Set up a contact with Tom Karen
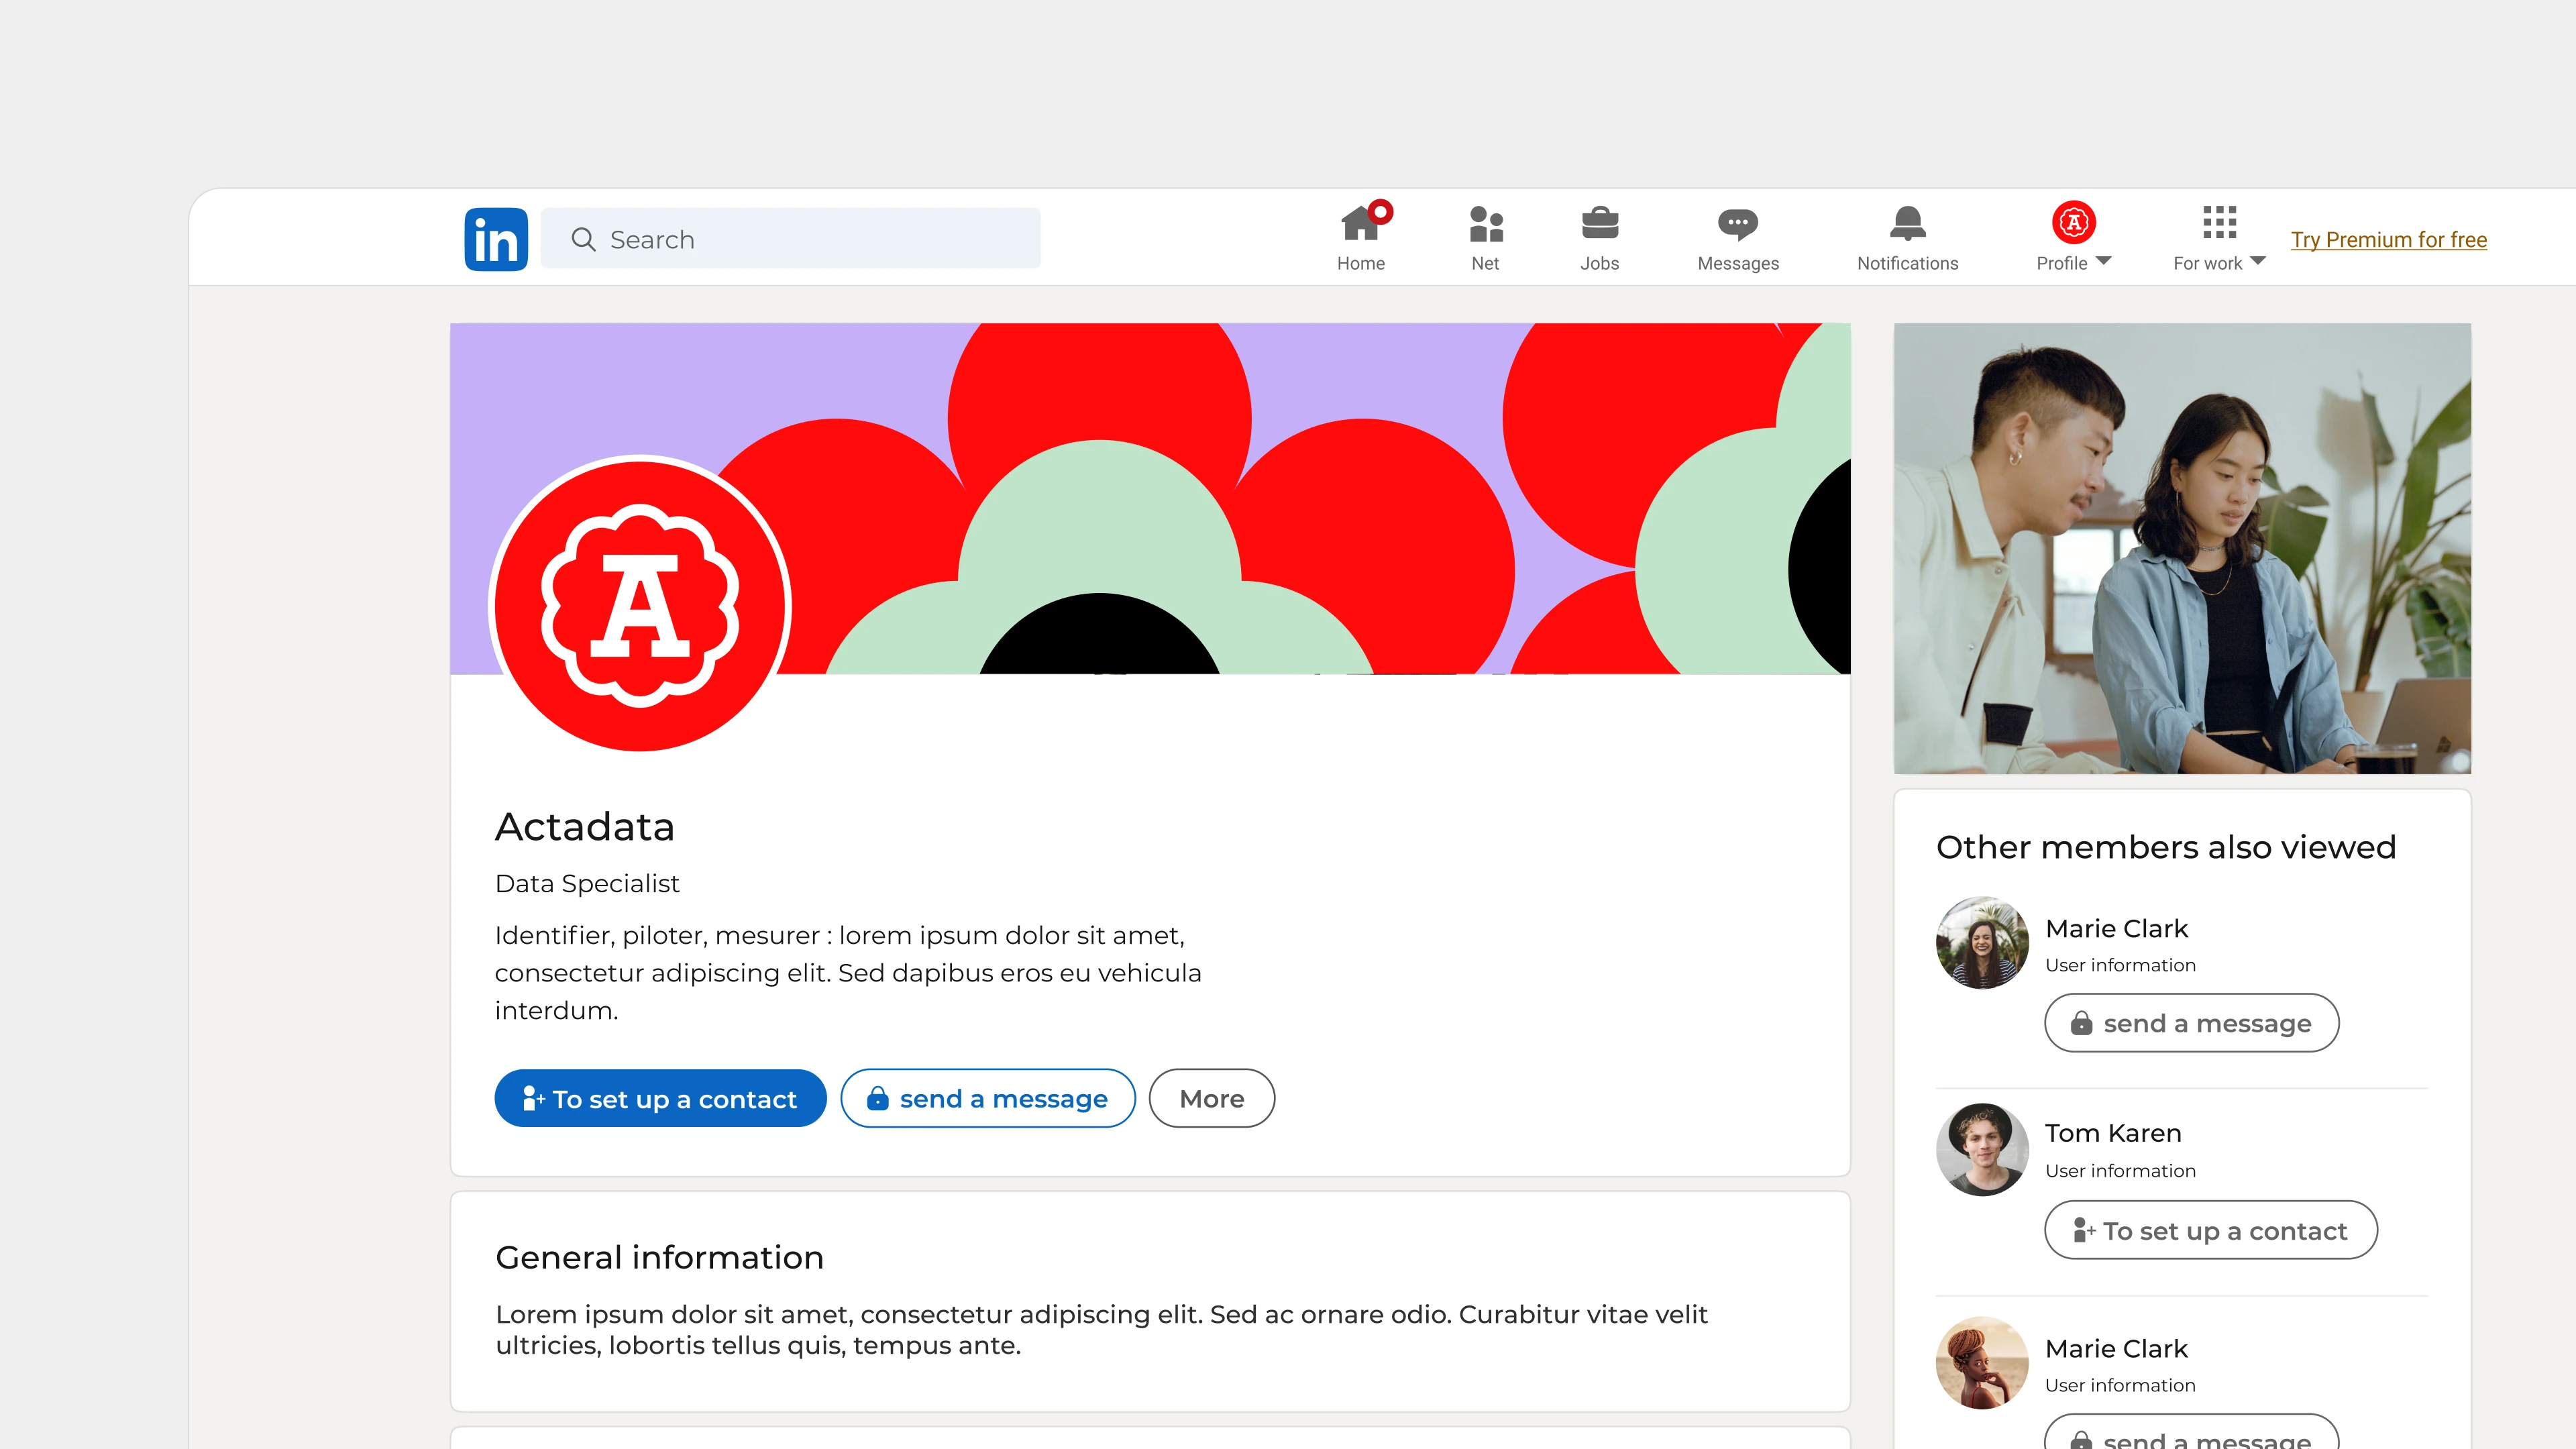This screenshot has height=1449, width=2576. pos(2210,1230)
